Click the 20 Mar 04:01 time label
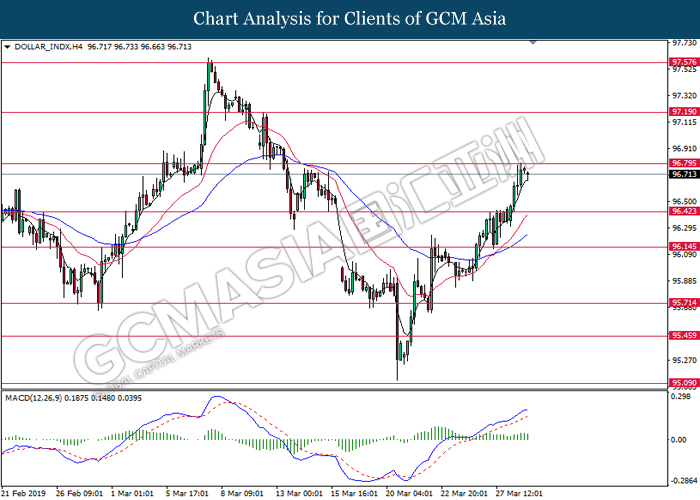 [x=409, y=493]
